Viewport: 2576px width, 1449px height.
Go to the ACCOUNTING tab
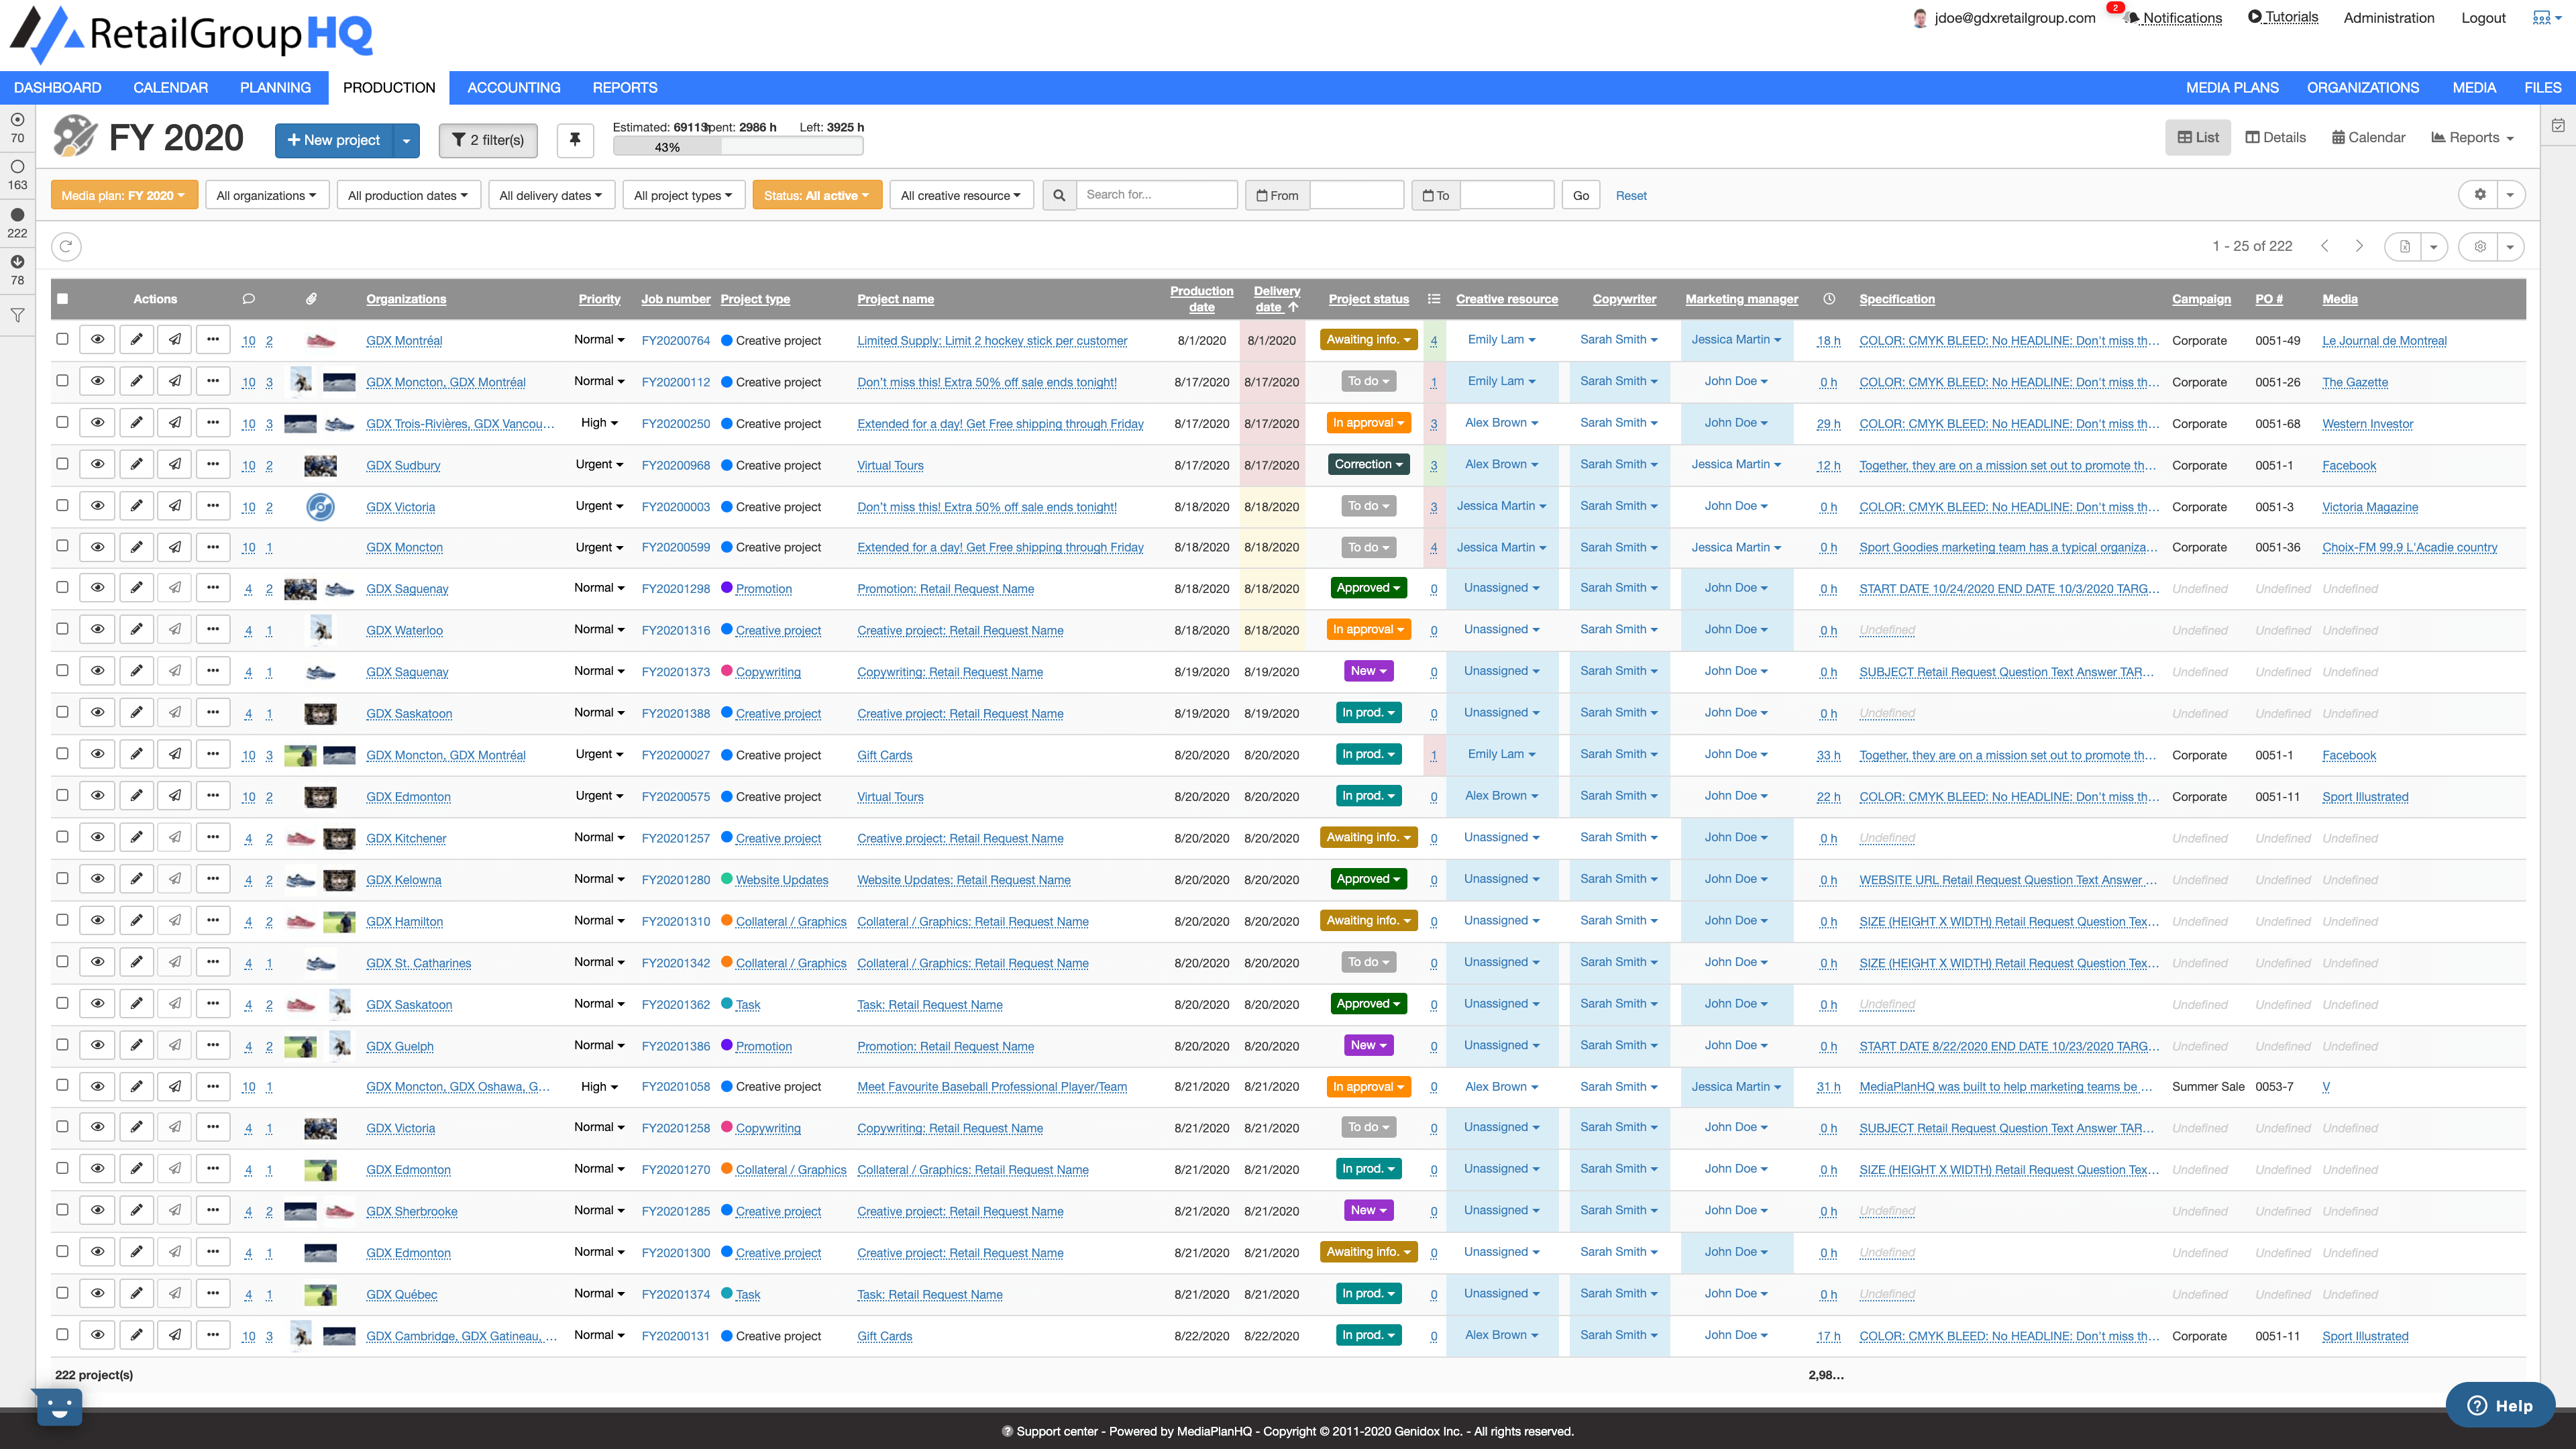click(513, 87)
